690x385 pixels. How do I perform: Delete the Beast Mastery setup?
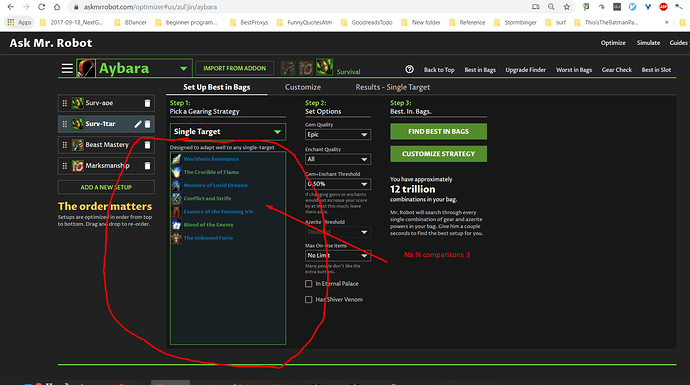(147, 145)
